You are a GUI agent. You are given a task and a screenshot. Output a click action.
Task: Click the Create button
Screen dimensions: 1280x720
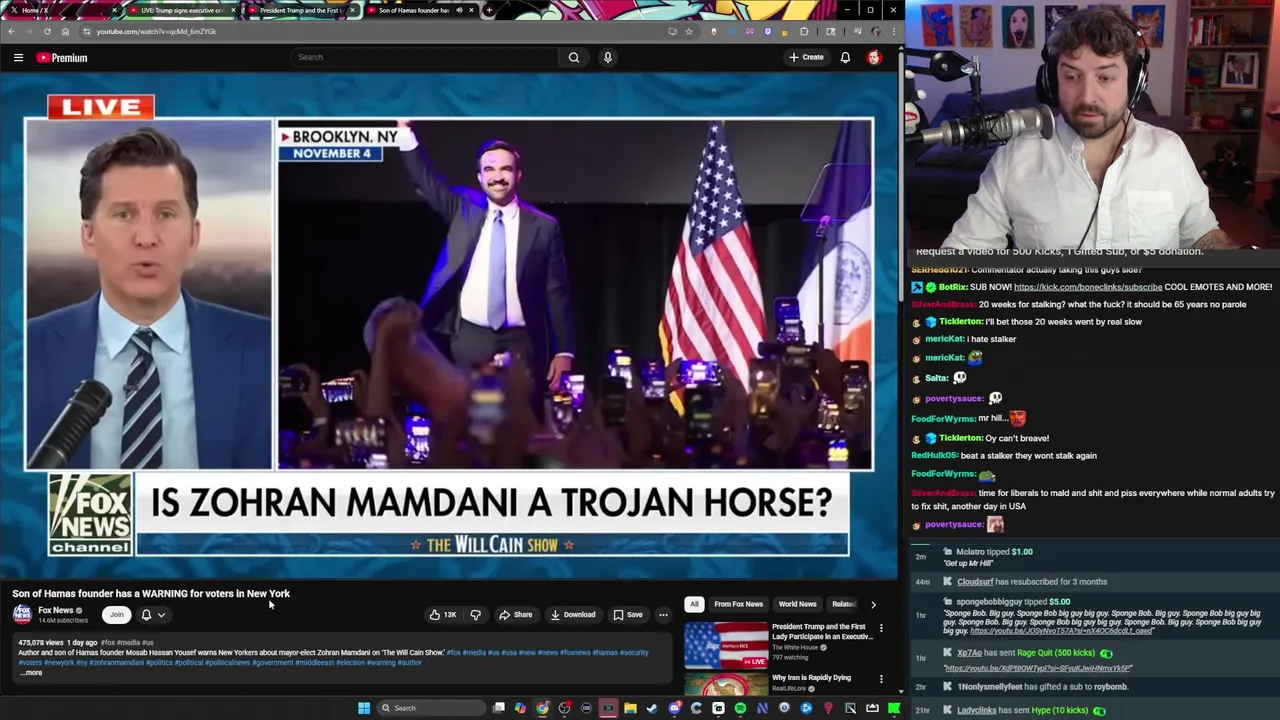tap(806, 57)
